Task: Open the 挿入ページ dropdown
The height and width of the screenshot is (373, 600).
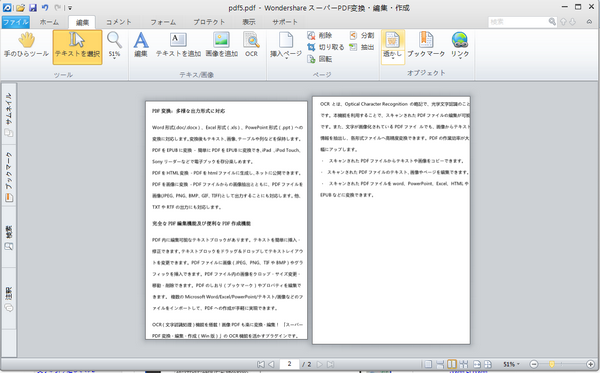Action: pos(286,45)
